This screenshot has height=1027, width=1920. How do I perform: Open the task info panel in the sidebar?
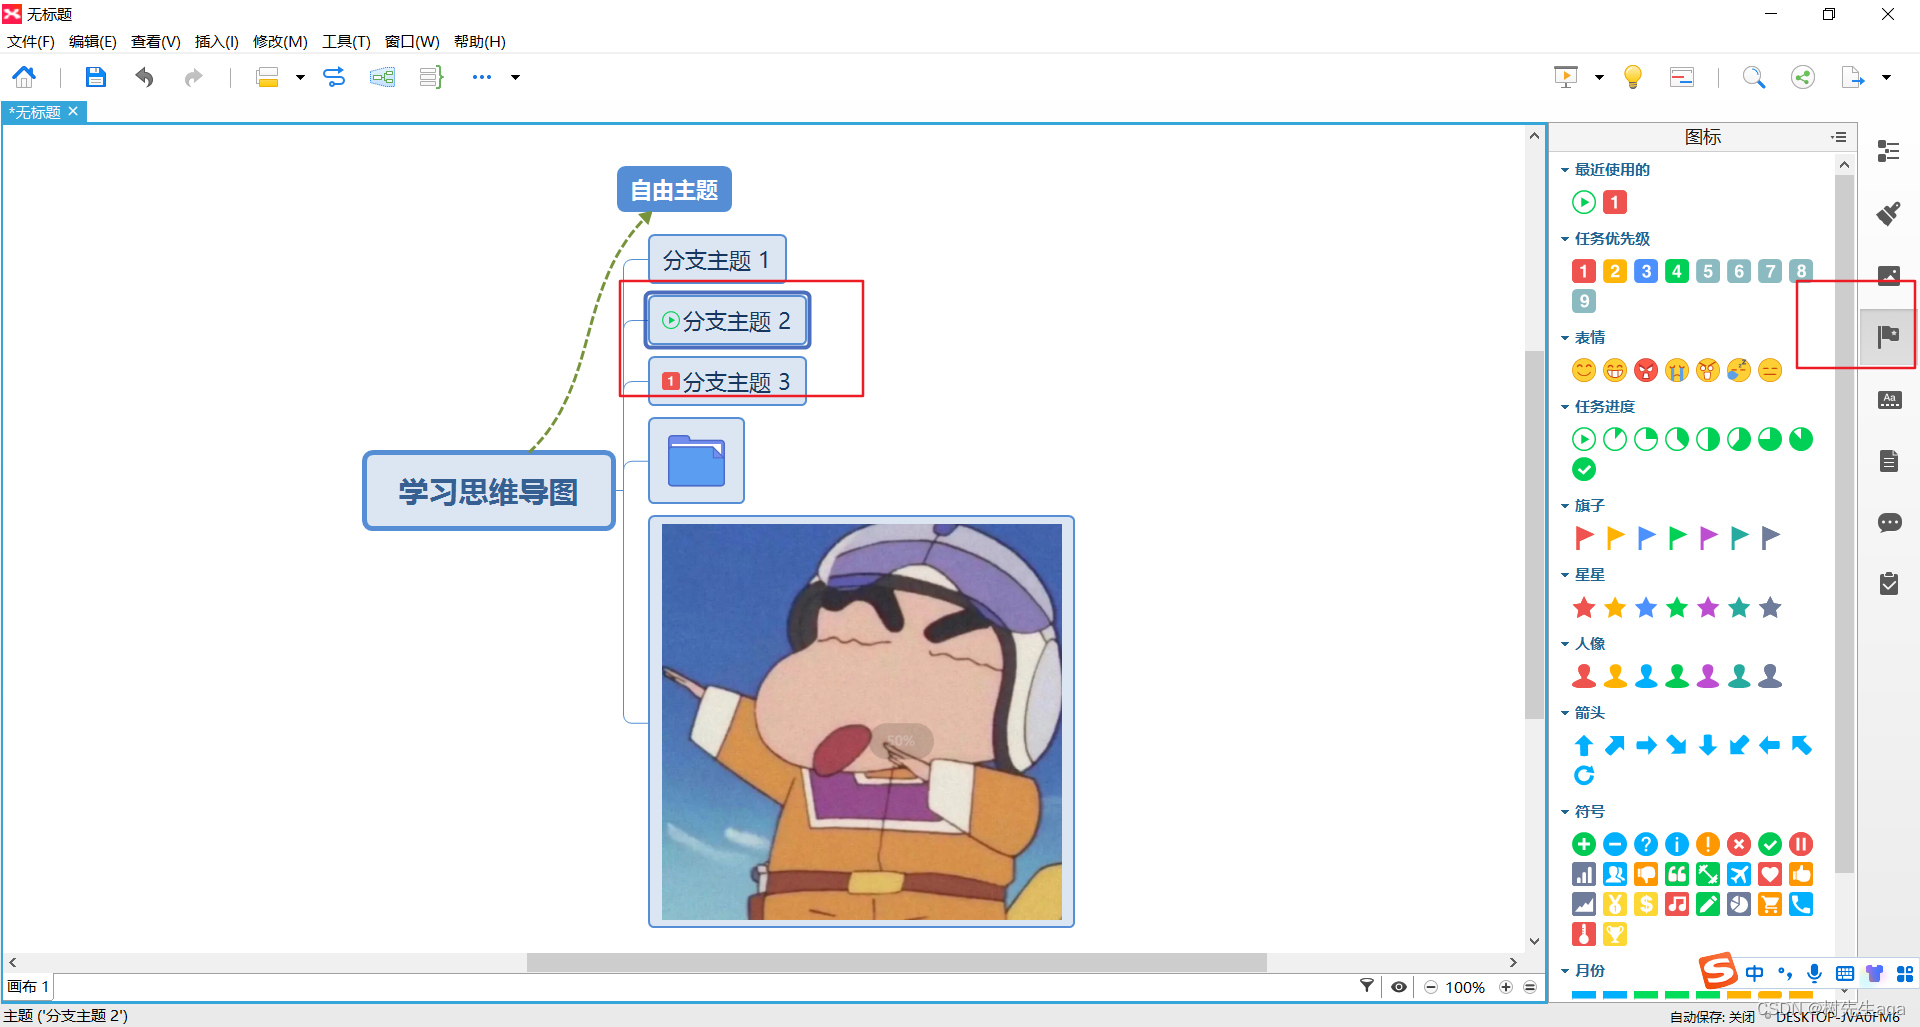coord(1888,583)
